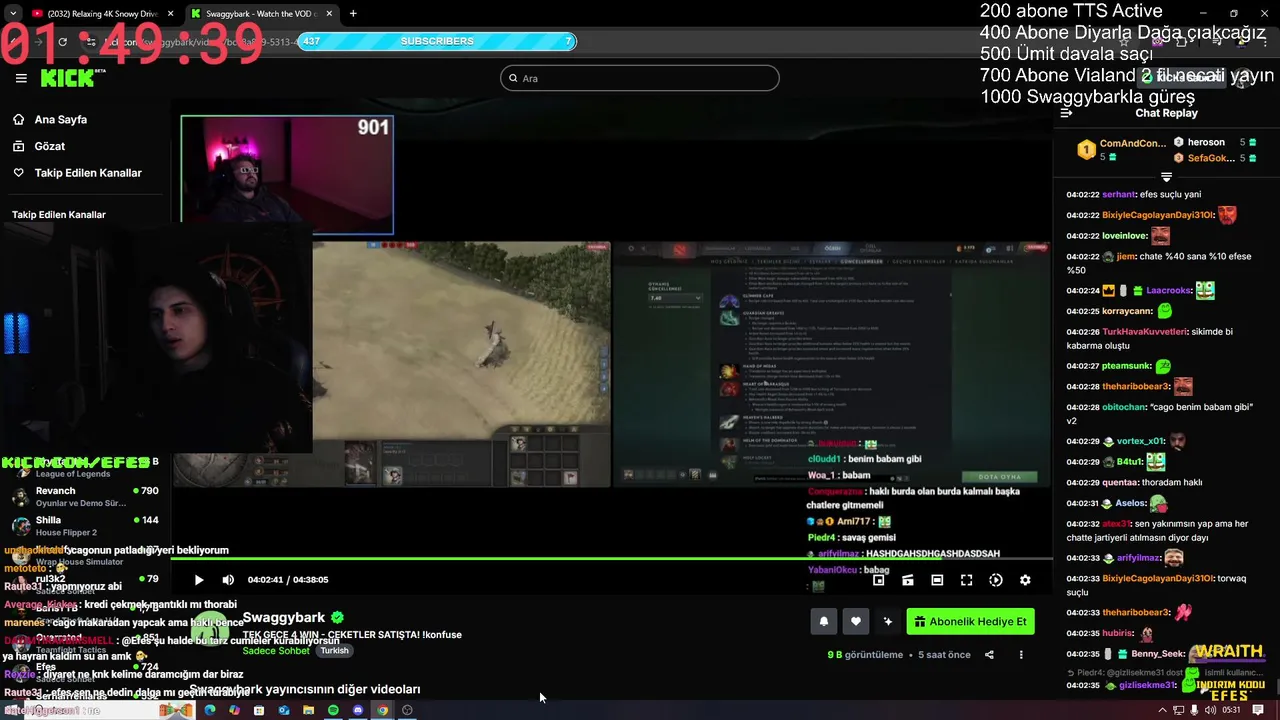Click the heart follow button
Viewport: 1280px width, 720px height.
coord(856,621)
